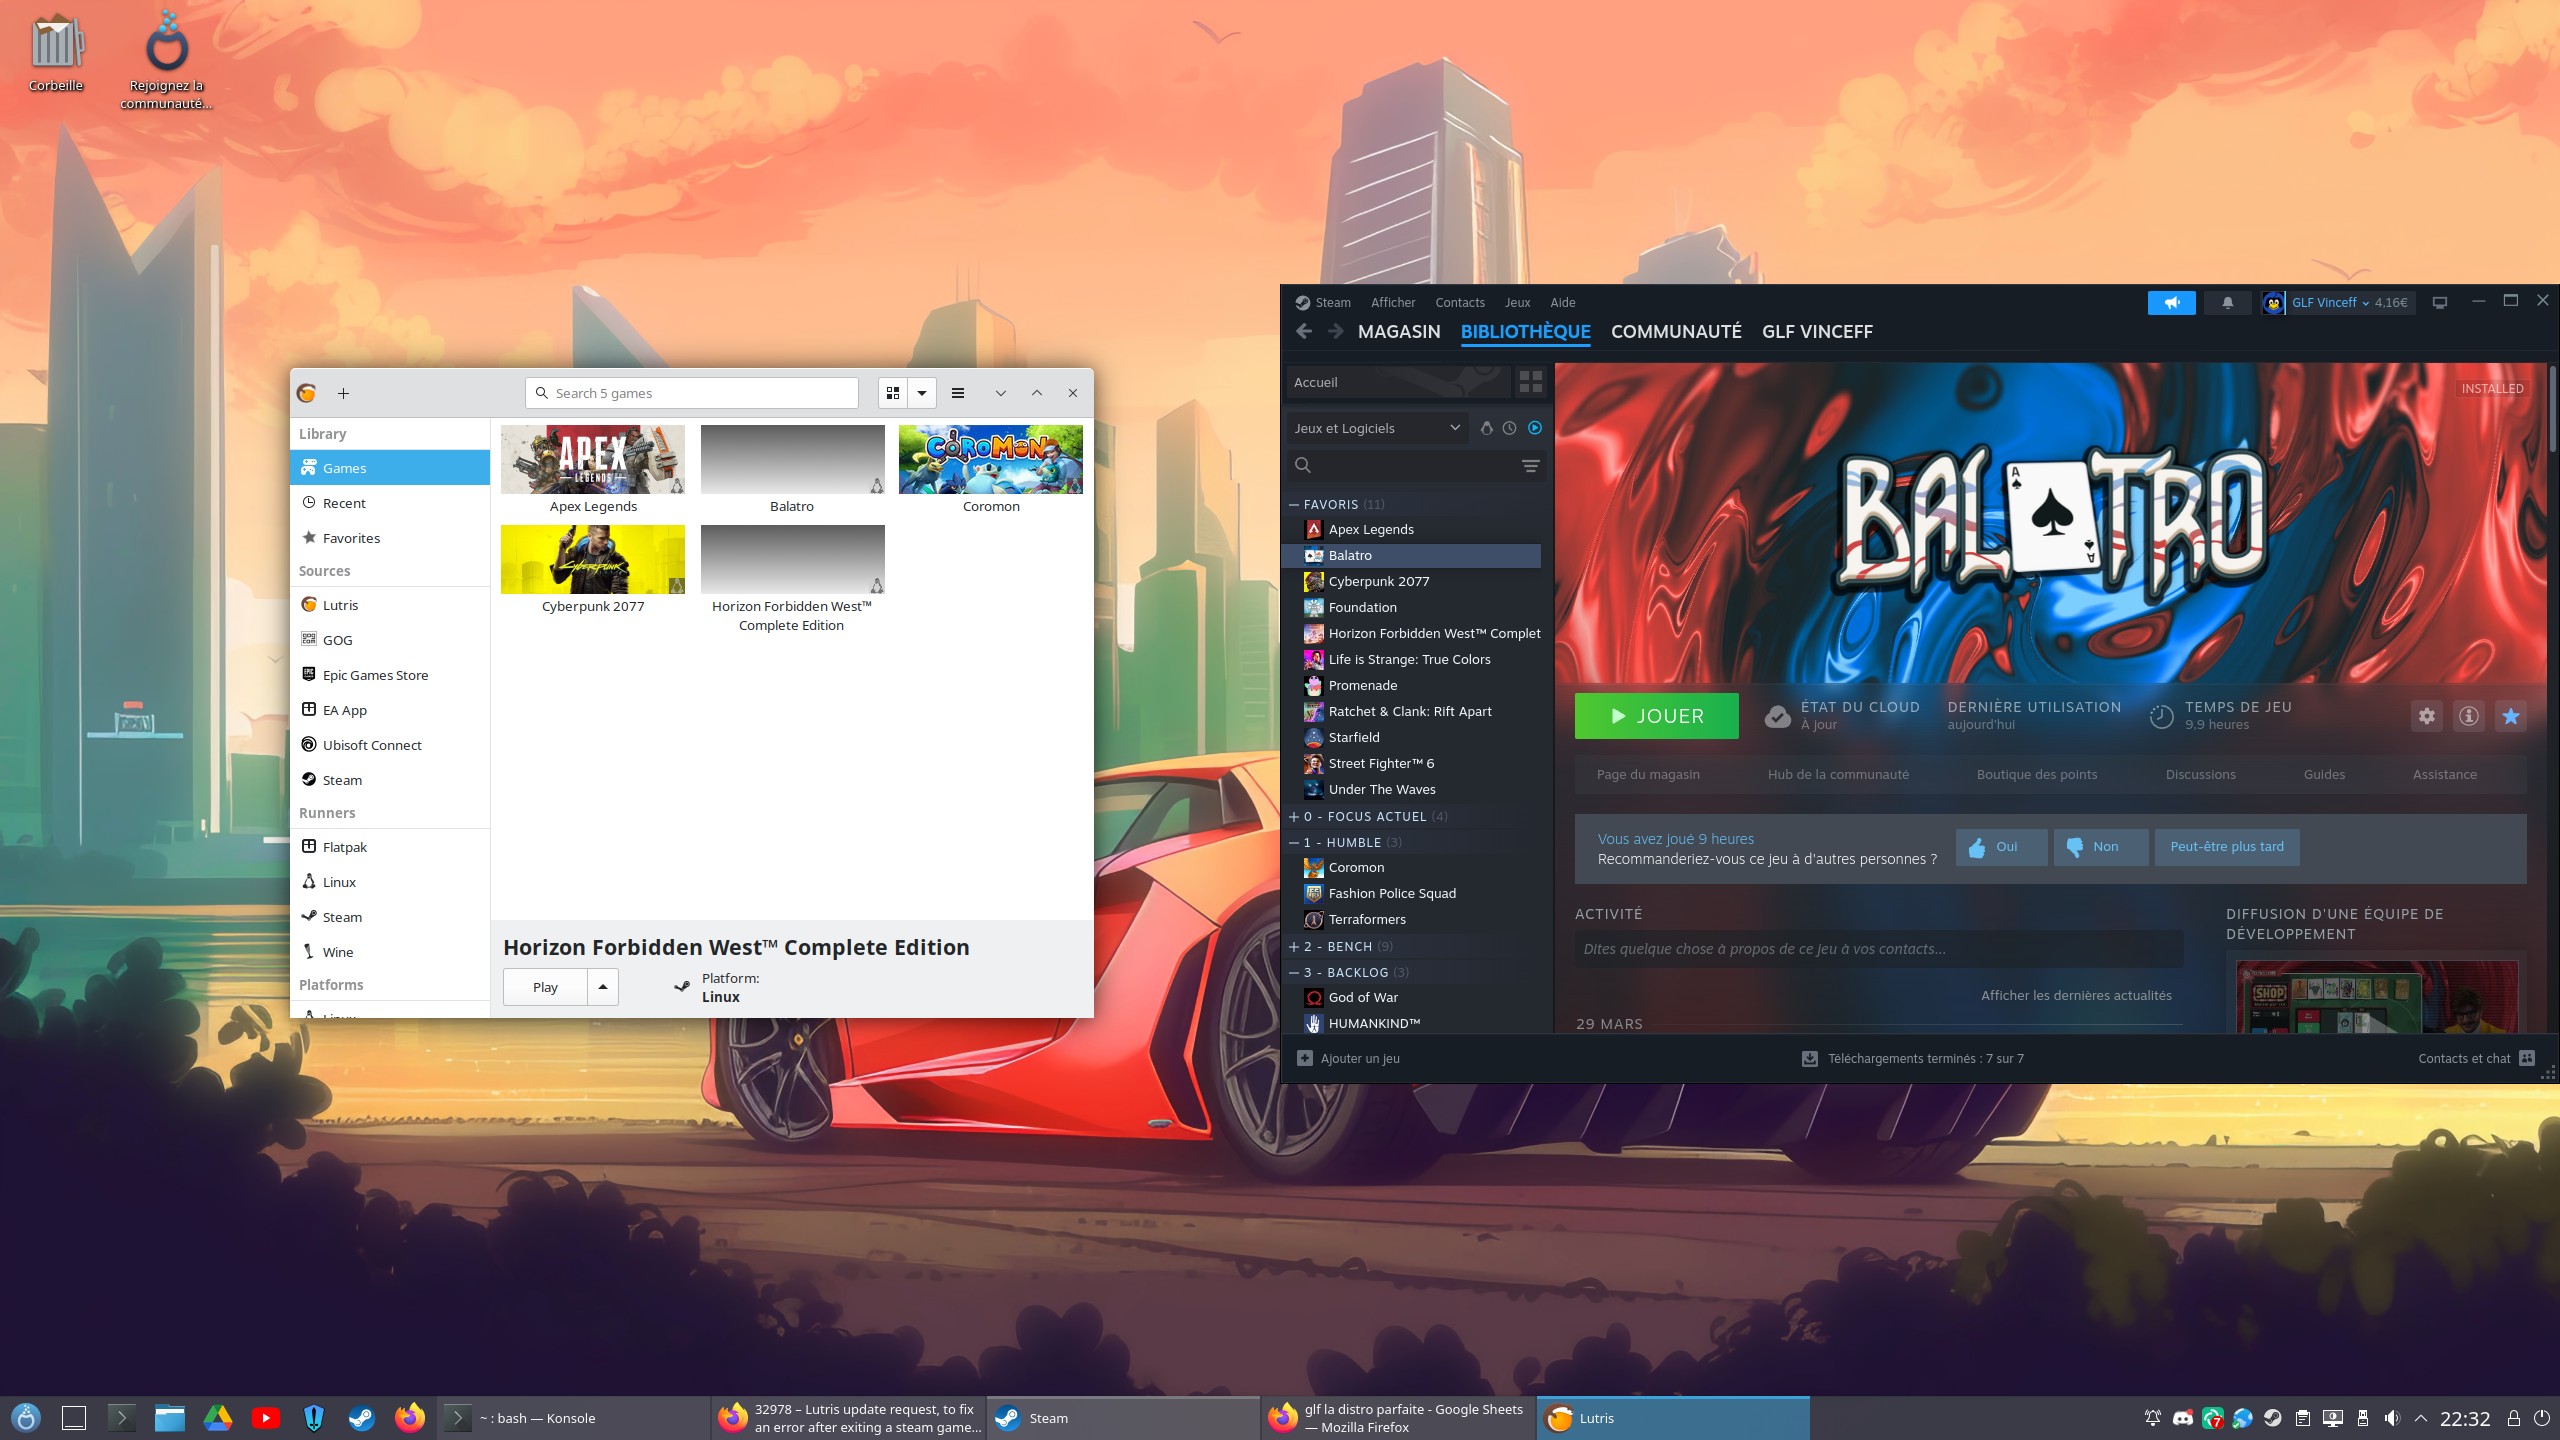Switch to COMMUNAUTÉ tab
This screenshot has height=1440, width=2560.
[1676, 331]
